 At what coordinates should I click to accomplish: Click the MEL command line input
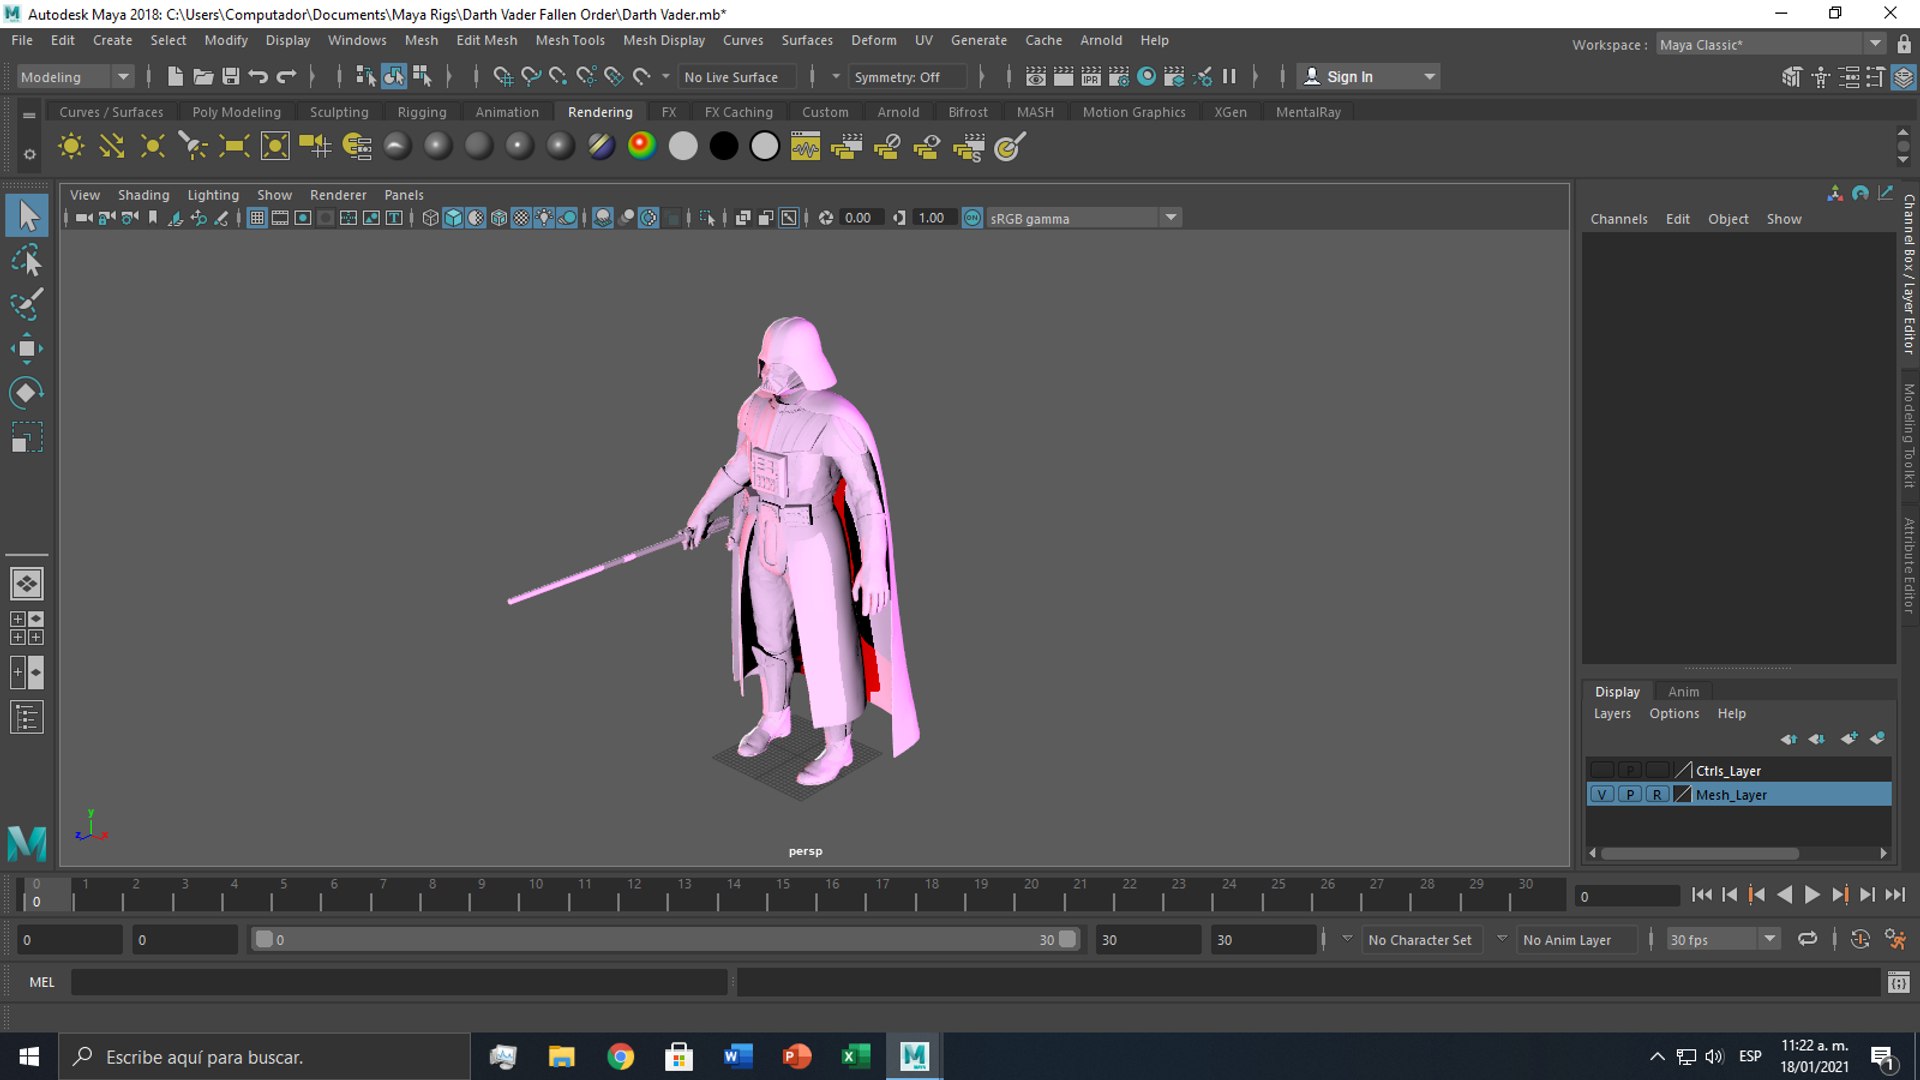coord(399,983)
